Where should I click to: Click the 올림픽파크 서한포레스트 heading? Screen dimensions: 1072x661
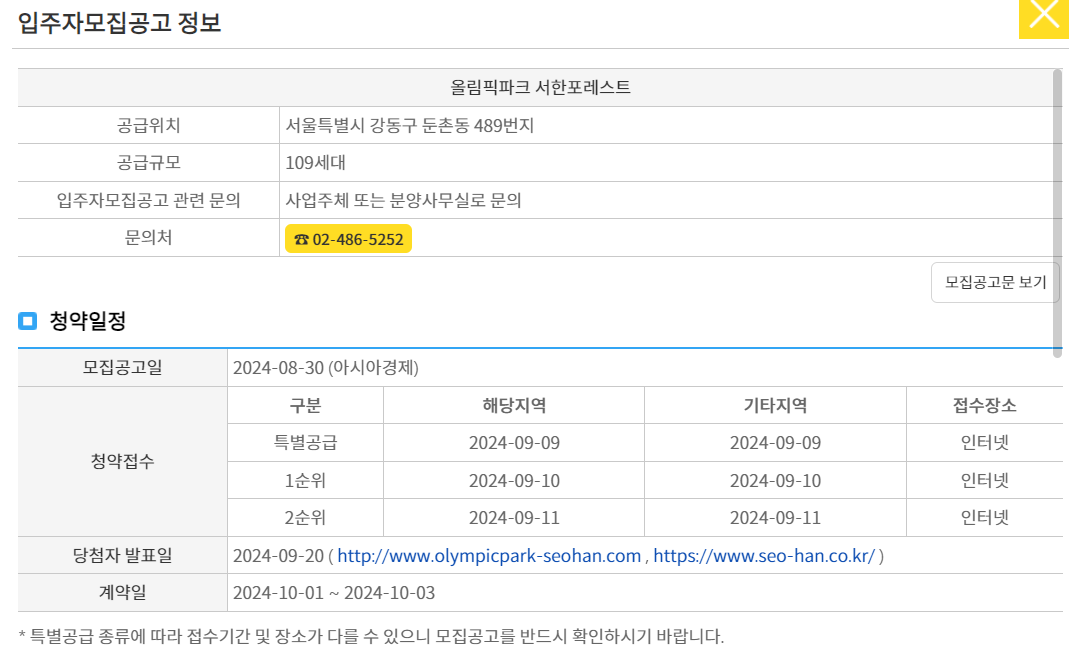coord(536,87)
